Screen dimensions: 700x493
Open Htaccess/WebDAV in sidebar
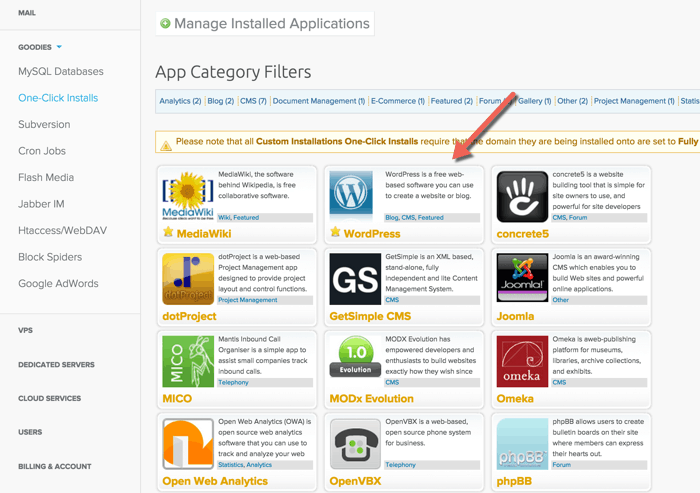[62, 230]
